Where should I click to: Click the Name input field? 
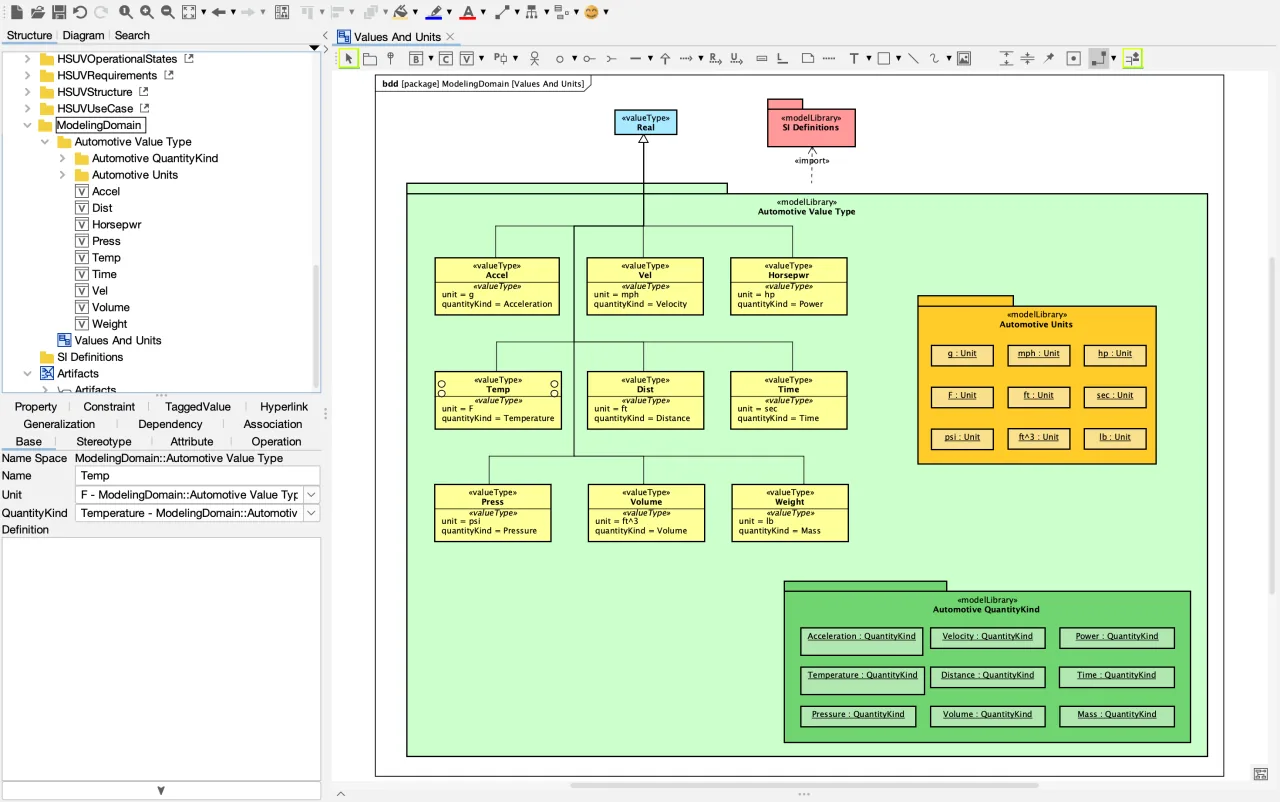(x=198, y=476)
